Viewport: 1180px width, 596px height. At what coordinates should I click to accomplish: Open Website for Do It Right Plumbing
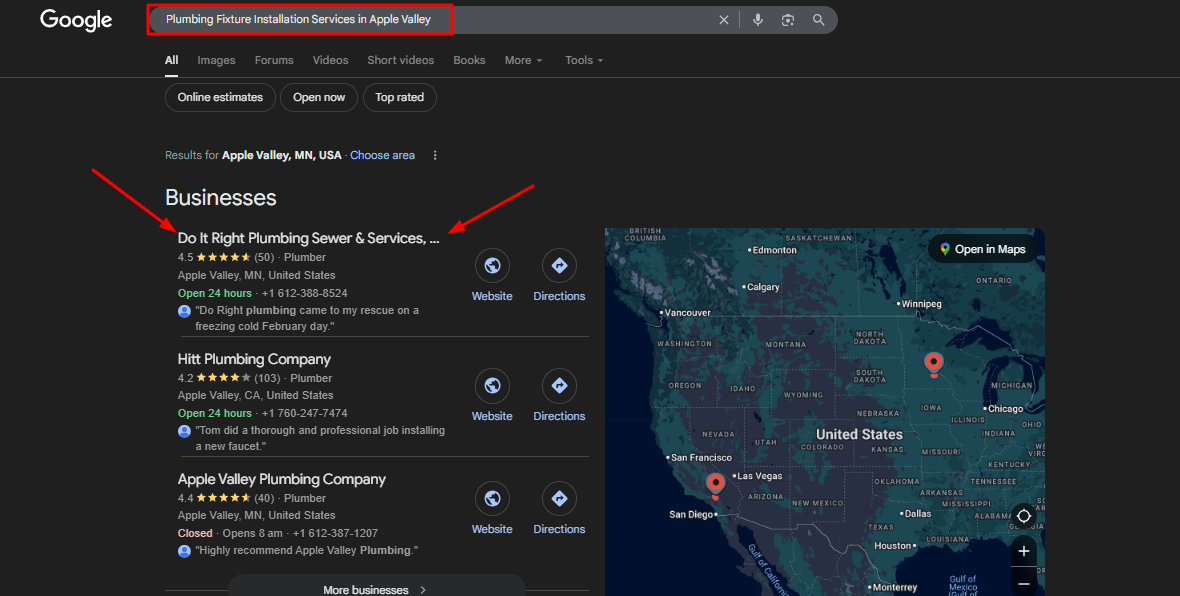click(492, 267)
